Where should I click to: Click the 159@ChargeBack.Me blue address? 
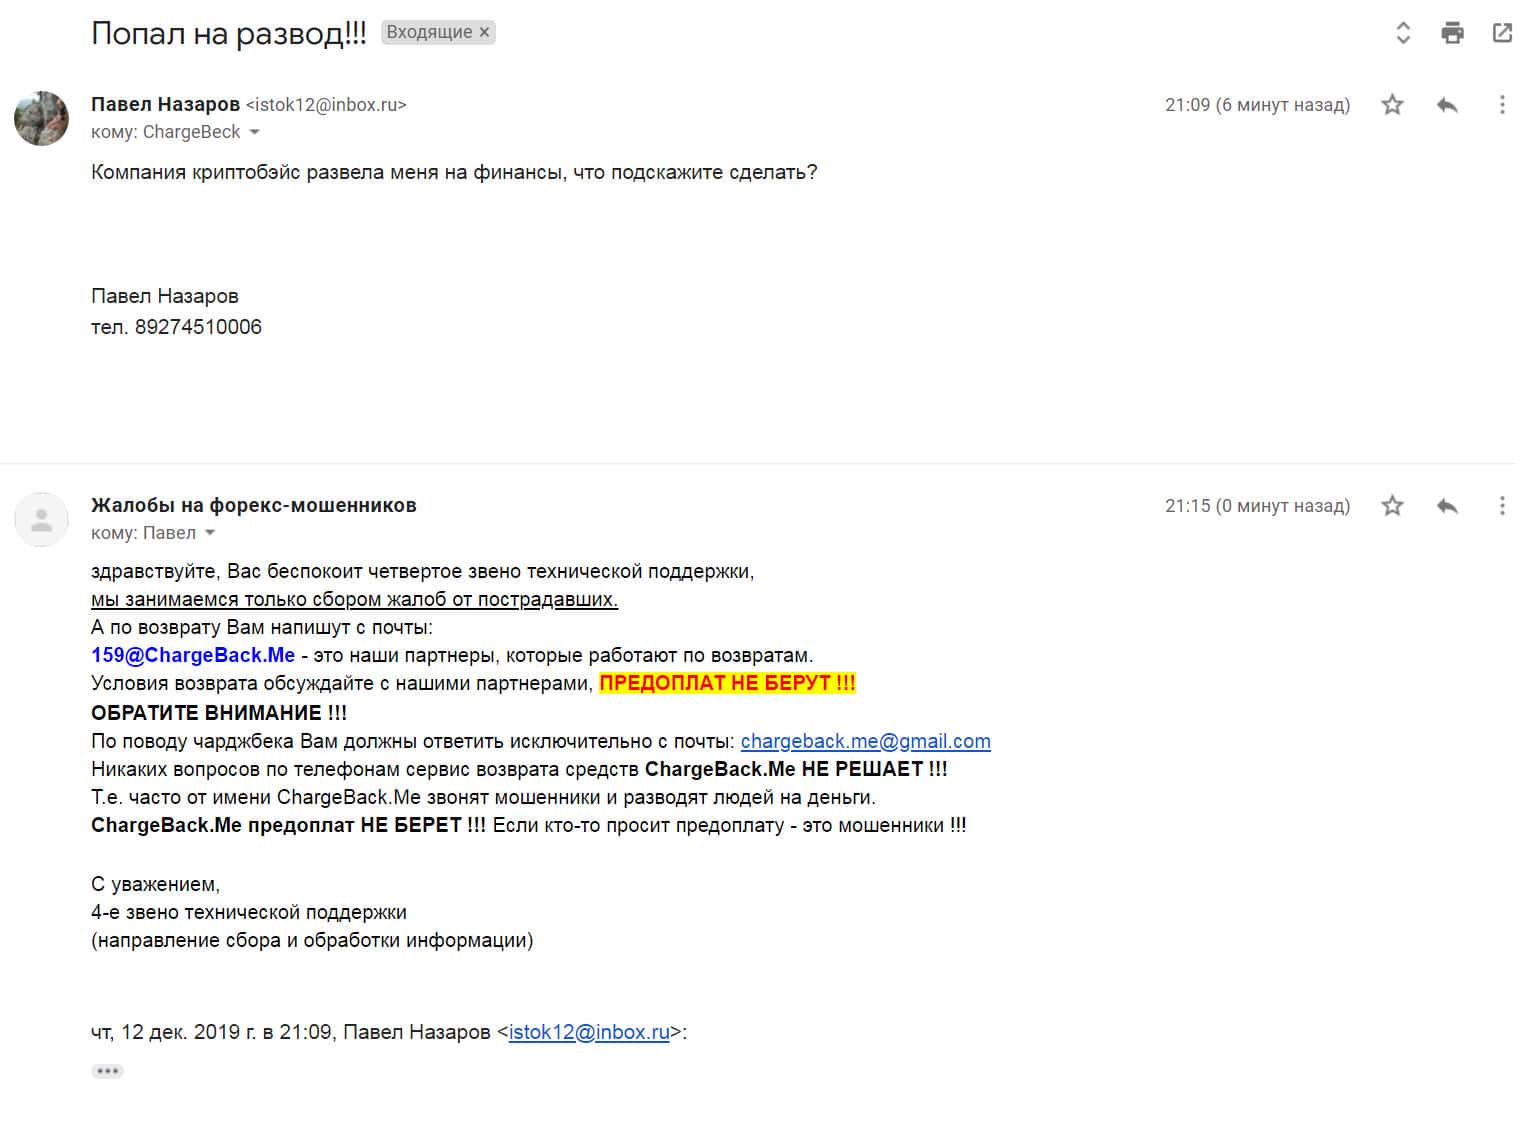click(193, 655)
